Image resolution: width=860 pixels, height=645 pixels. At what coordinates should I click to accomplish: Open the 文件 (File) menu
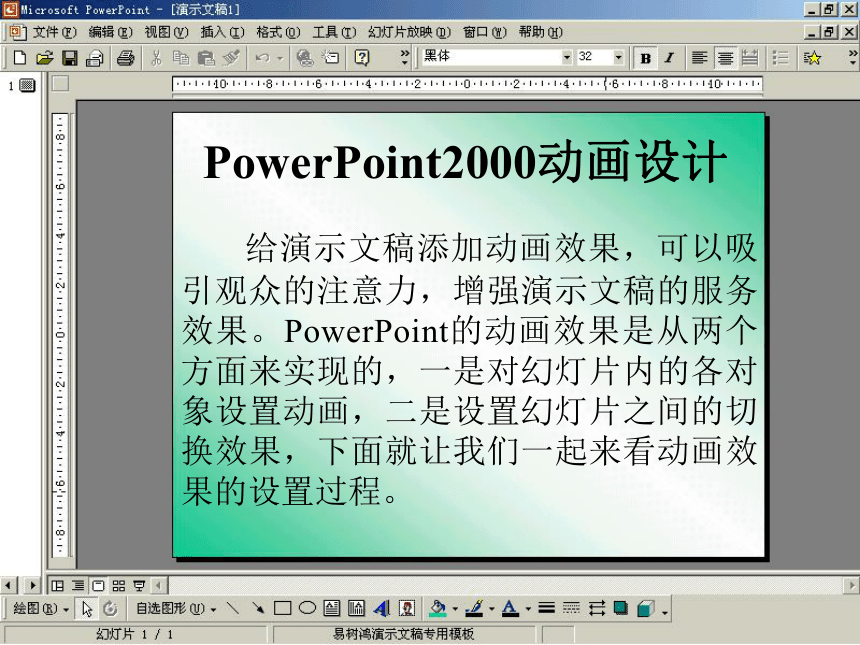(54, 32)
